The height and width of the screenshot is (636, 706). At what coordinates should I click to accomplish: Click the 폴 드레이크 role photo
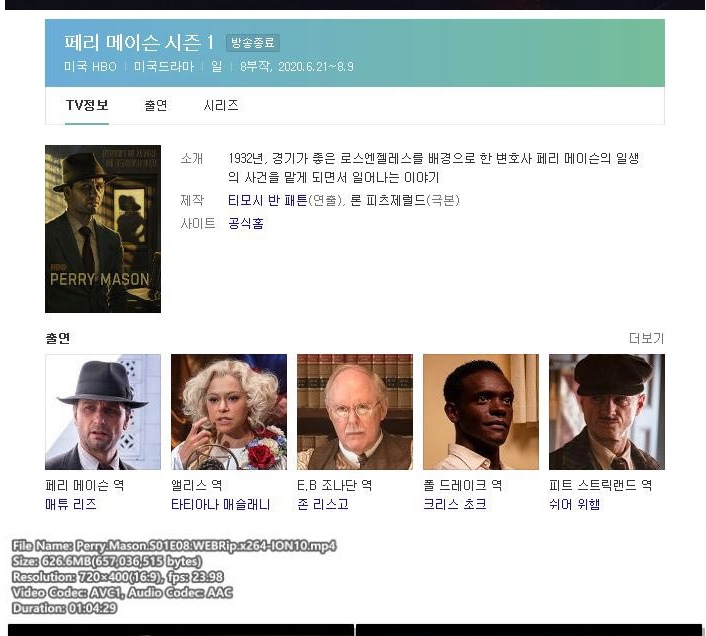(x=481, y=412)
